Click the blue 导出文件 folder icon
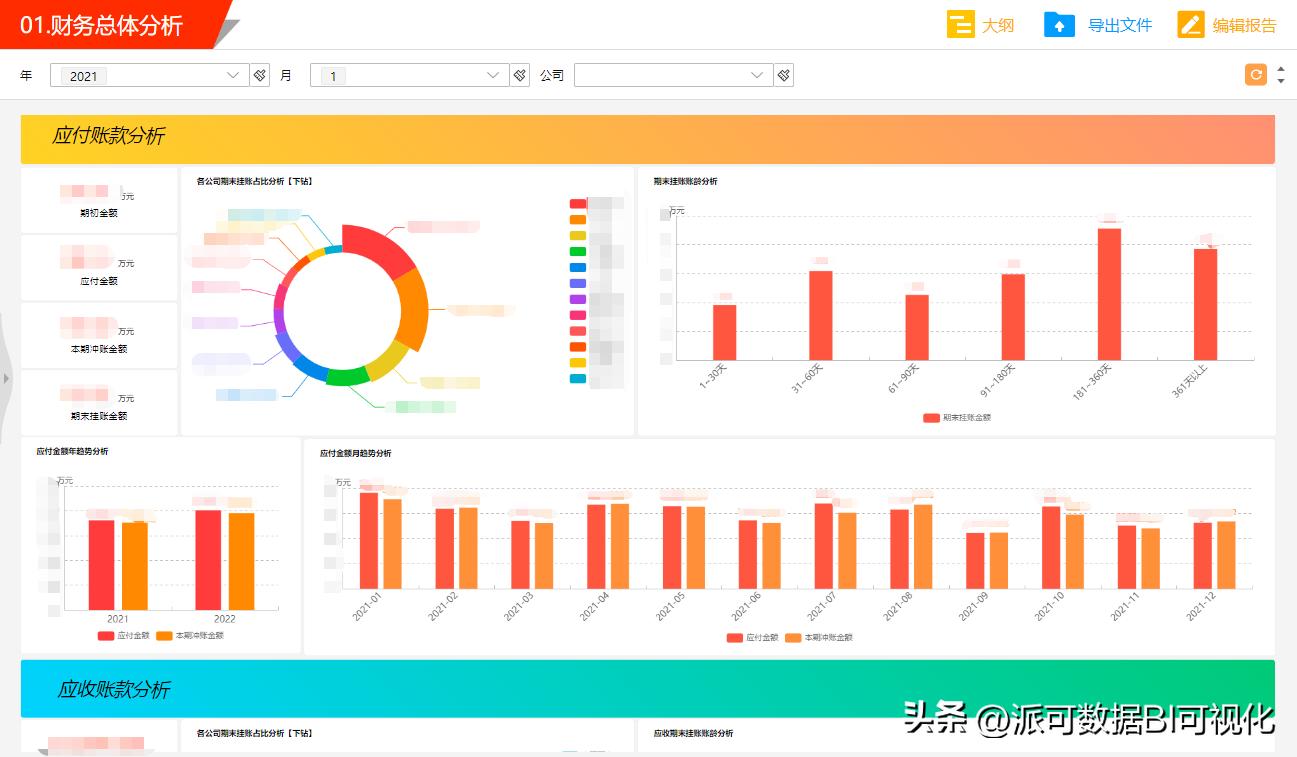Image resolution: width=1297 pixels, height=757 pixels. (x=1058, y=24)
